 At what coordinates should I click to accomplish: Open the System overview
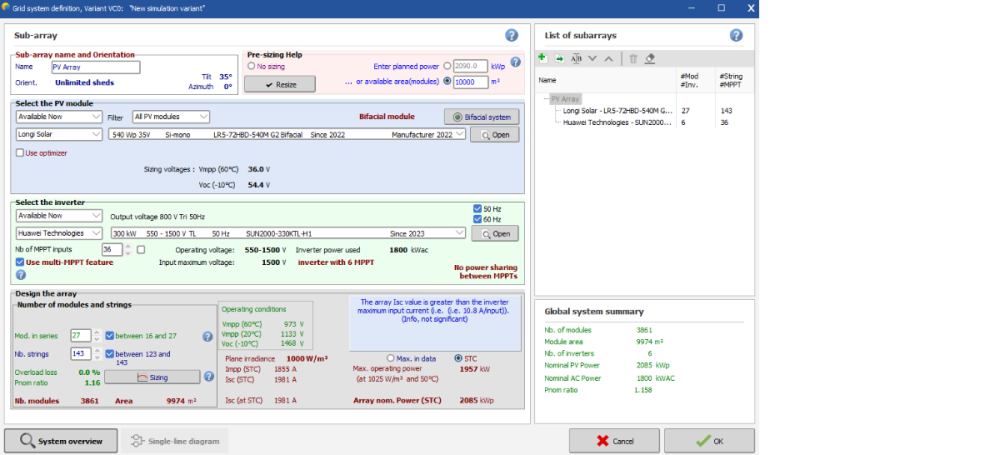click(x=60, y=440)
